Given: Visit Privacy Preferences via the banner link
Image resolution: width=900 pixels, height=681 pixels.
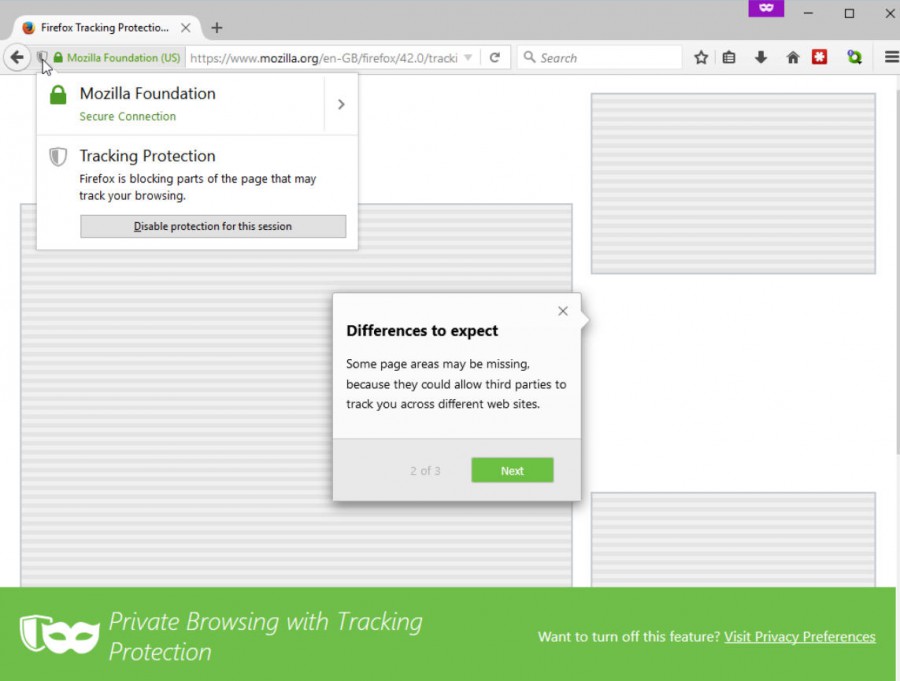Looking at the screenshot, I should [x=800, y=637].
